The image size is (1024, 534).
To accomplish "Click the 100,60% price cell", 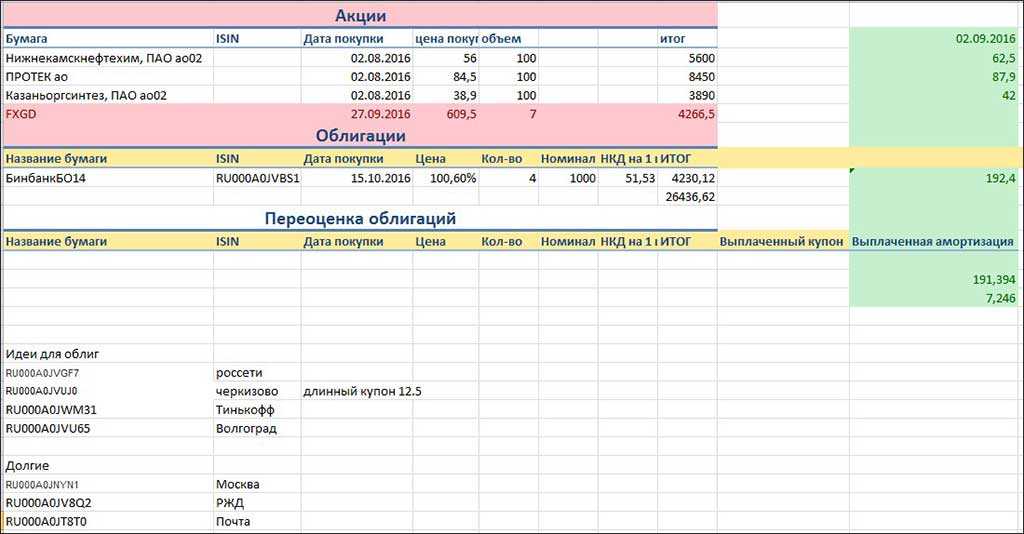I will (446, 178).
